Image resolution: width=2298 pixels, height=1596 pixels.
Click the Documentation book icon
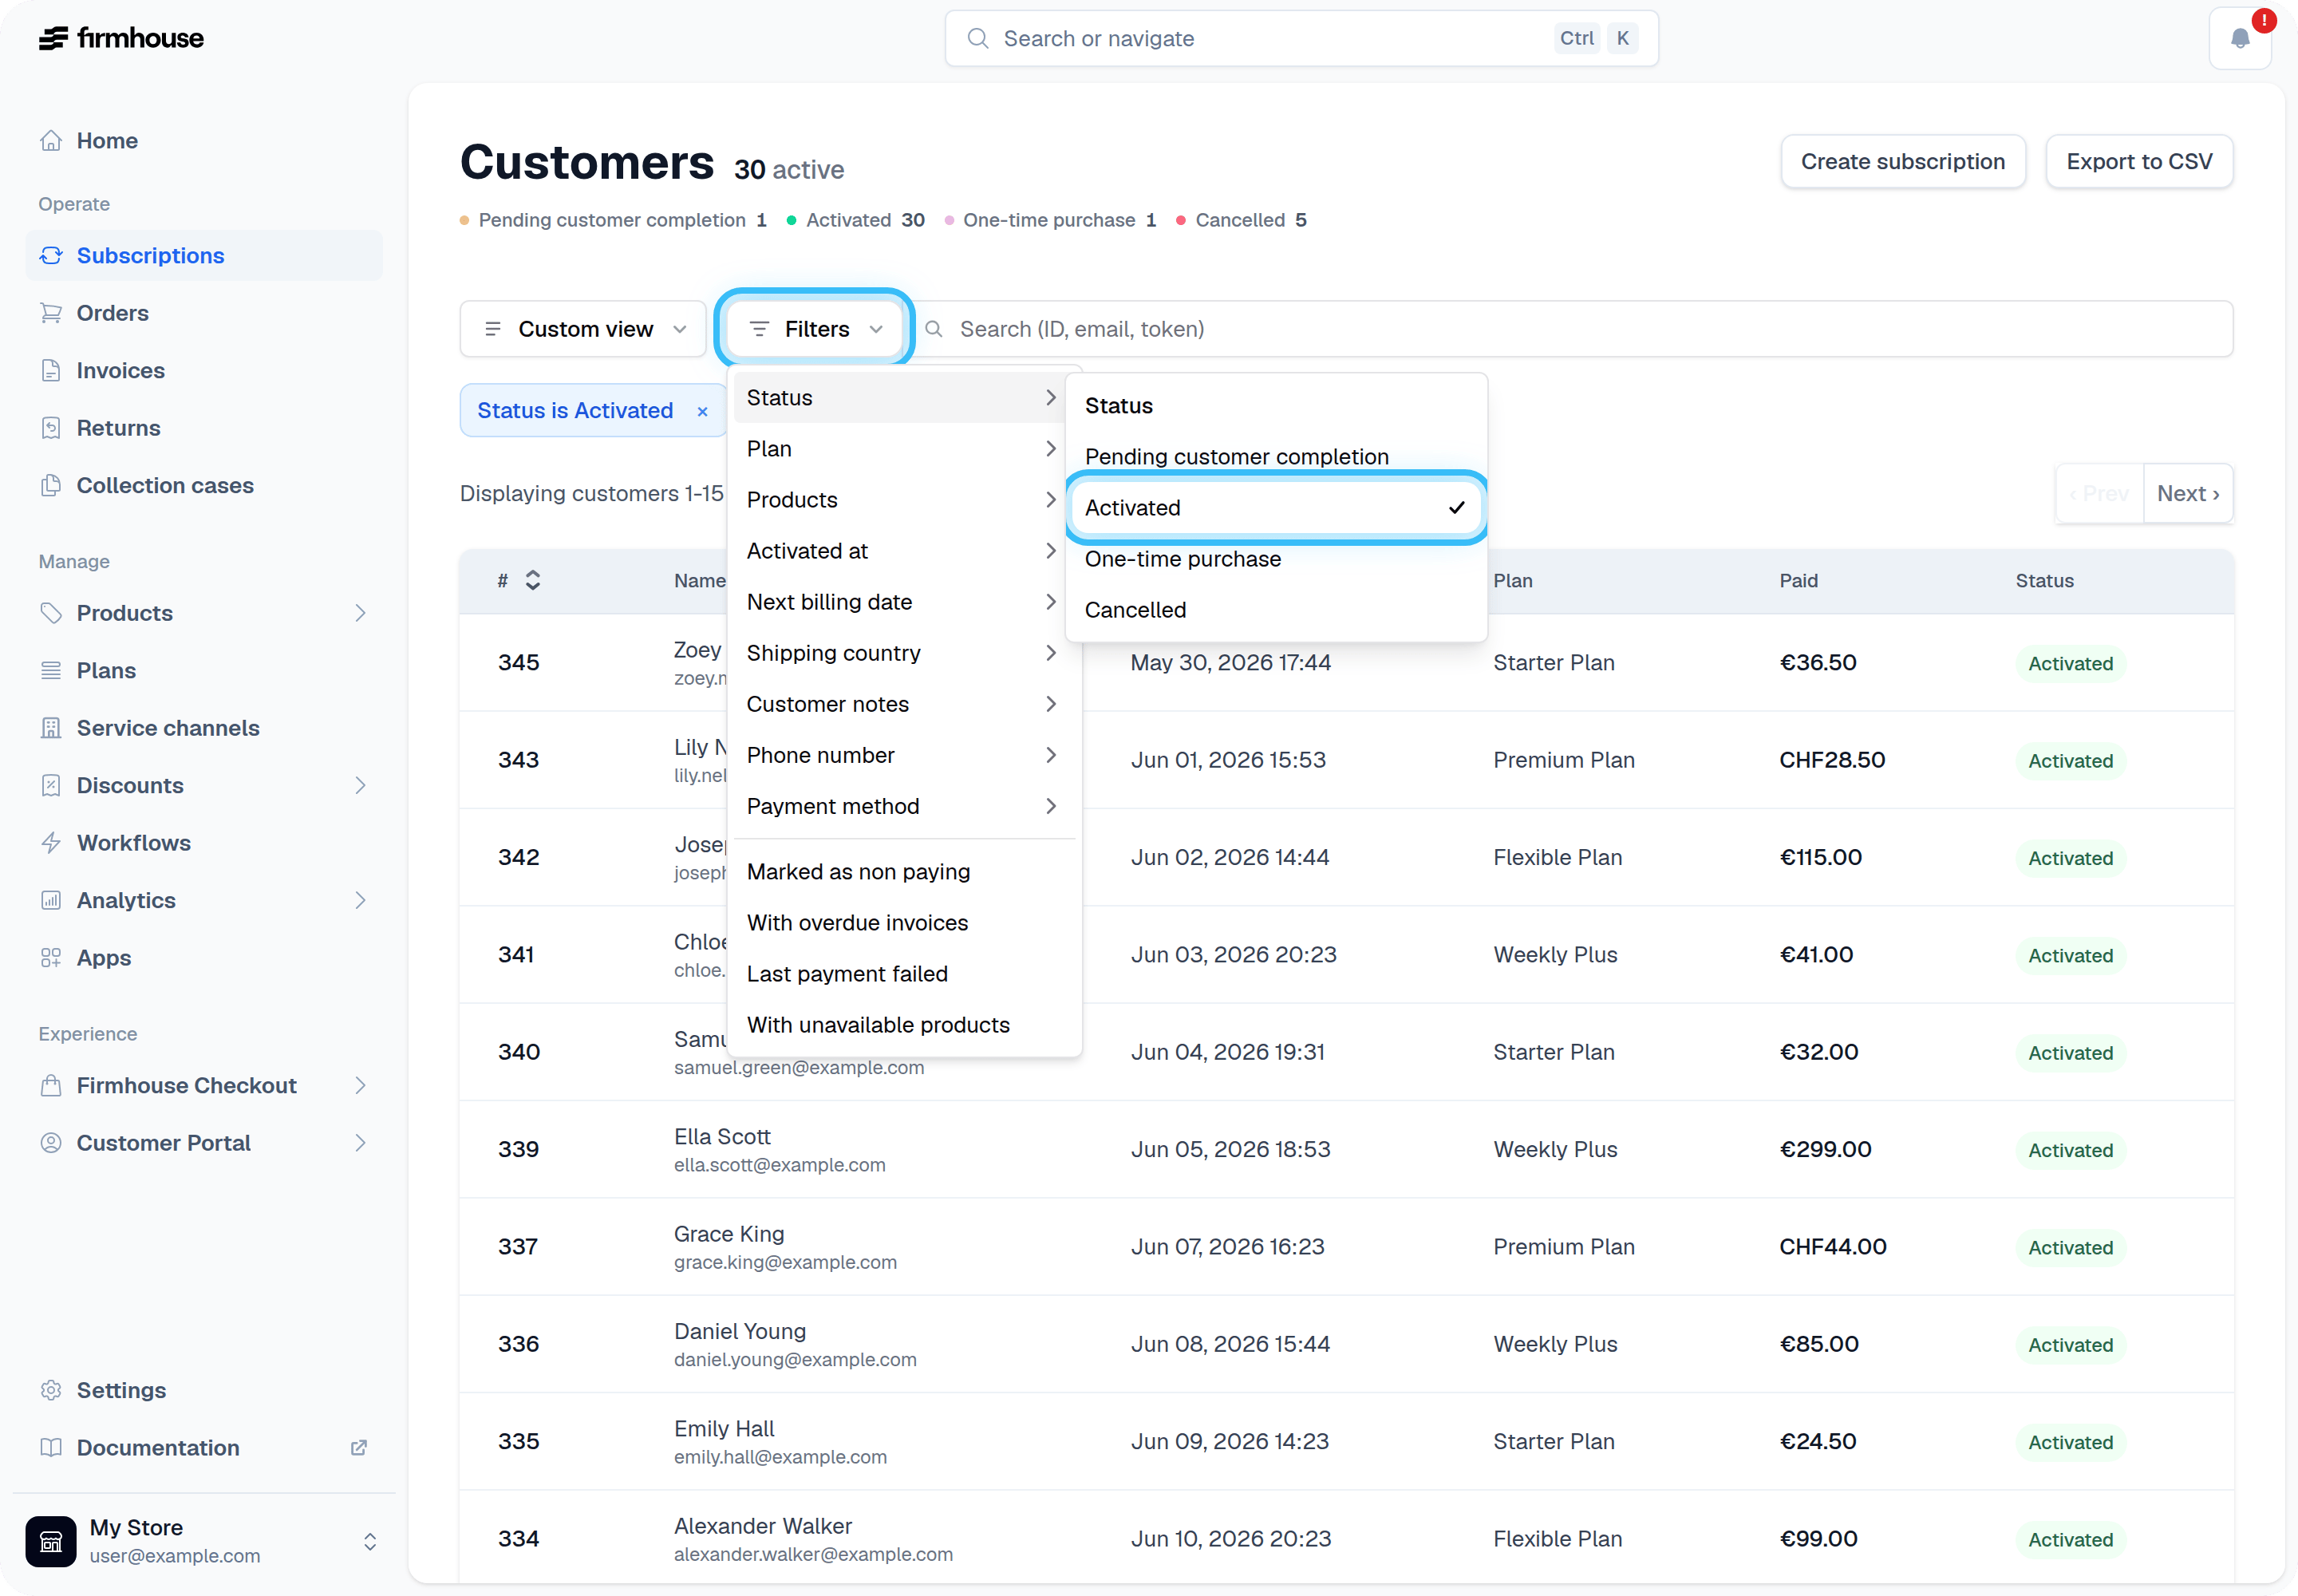pos(51,1448)
